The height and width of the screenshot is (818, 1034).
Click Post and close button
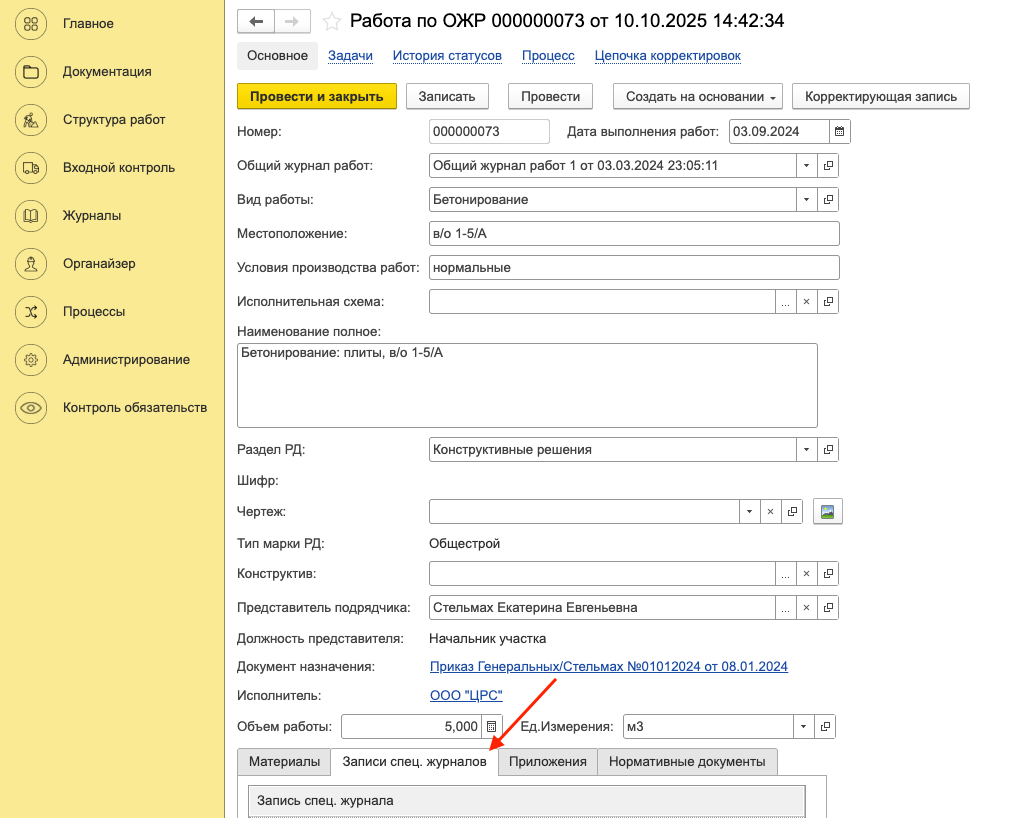(x=317, y=96)
